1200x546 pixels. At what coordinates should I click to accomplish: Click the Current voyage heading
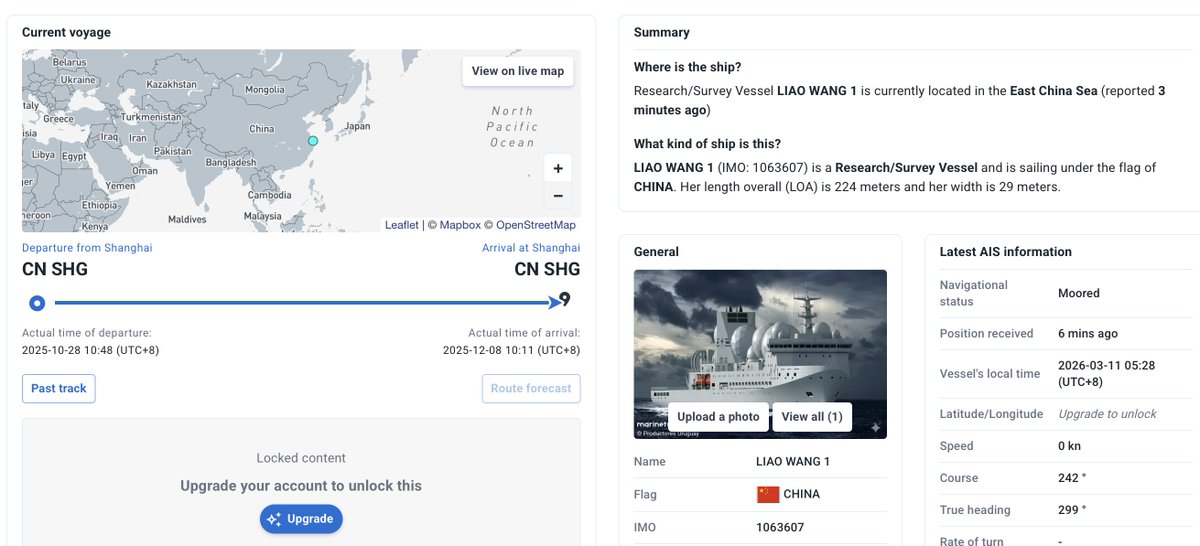66,32
